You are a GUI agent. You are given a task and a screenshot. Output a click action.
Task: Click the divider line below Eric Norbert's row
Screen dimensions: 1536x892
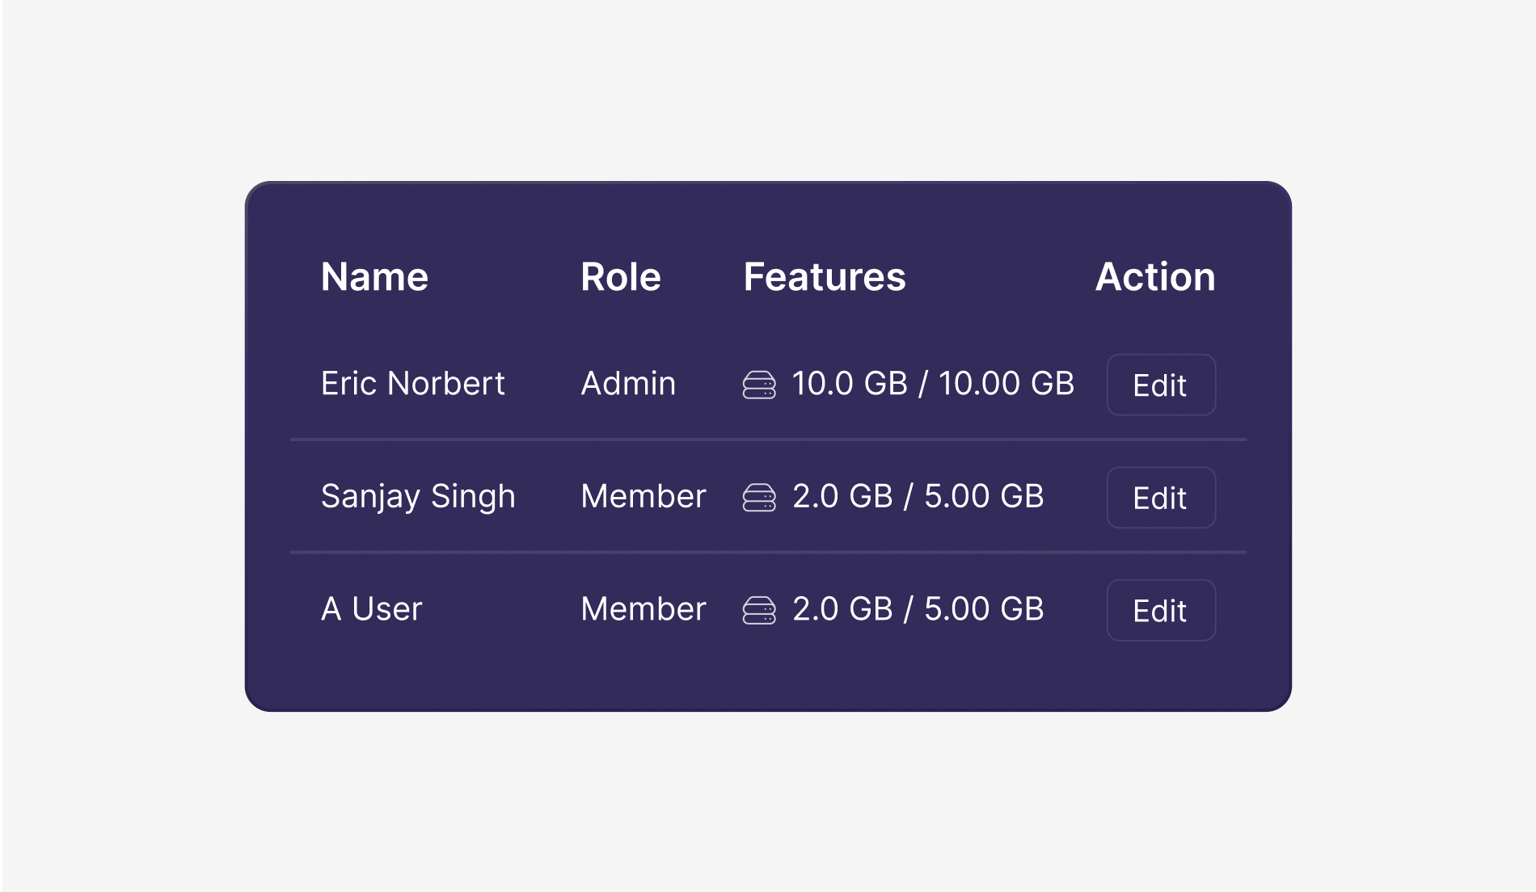768,439
